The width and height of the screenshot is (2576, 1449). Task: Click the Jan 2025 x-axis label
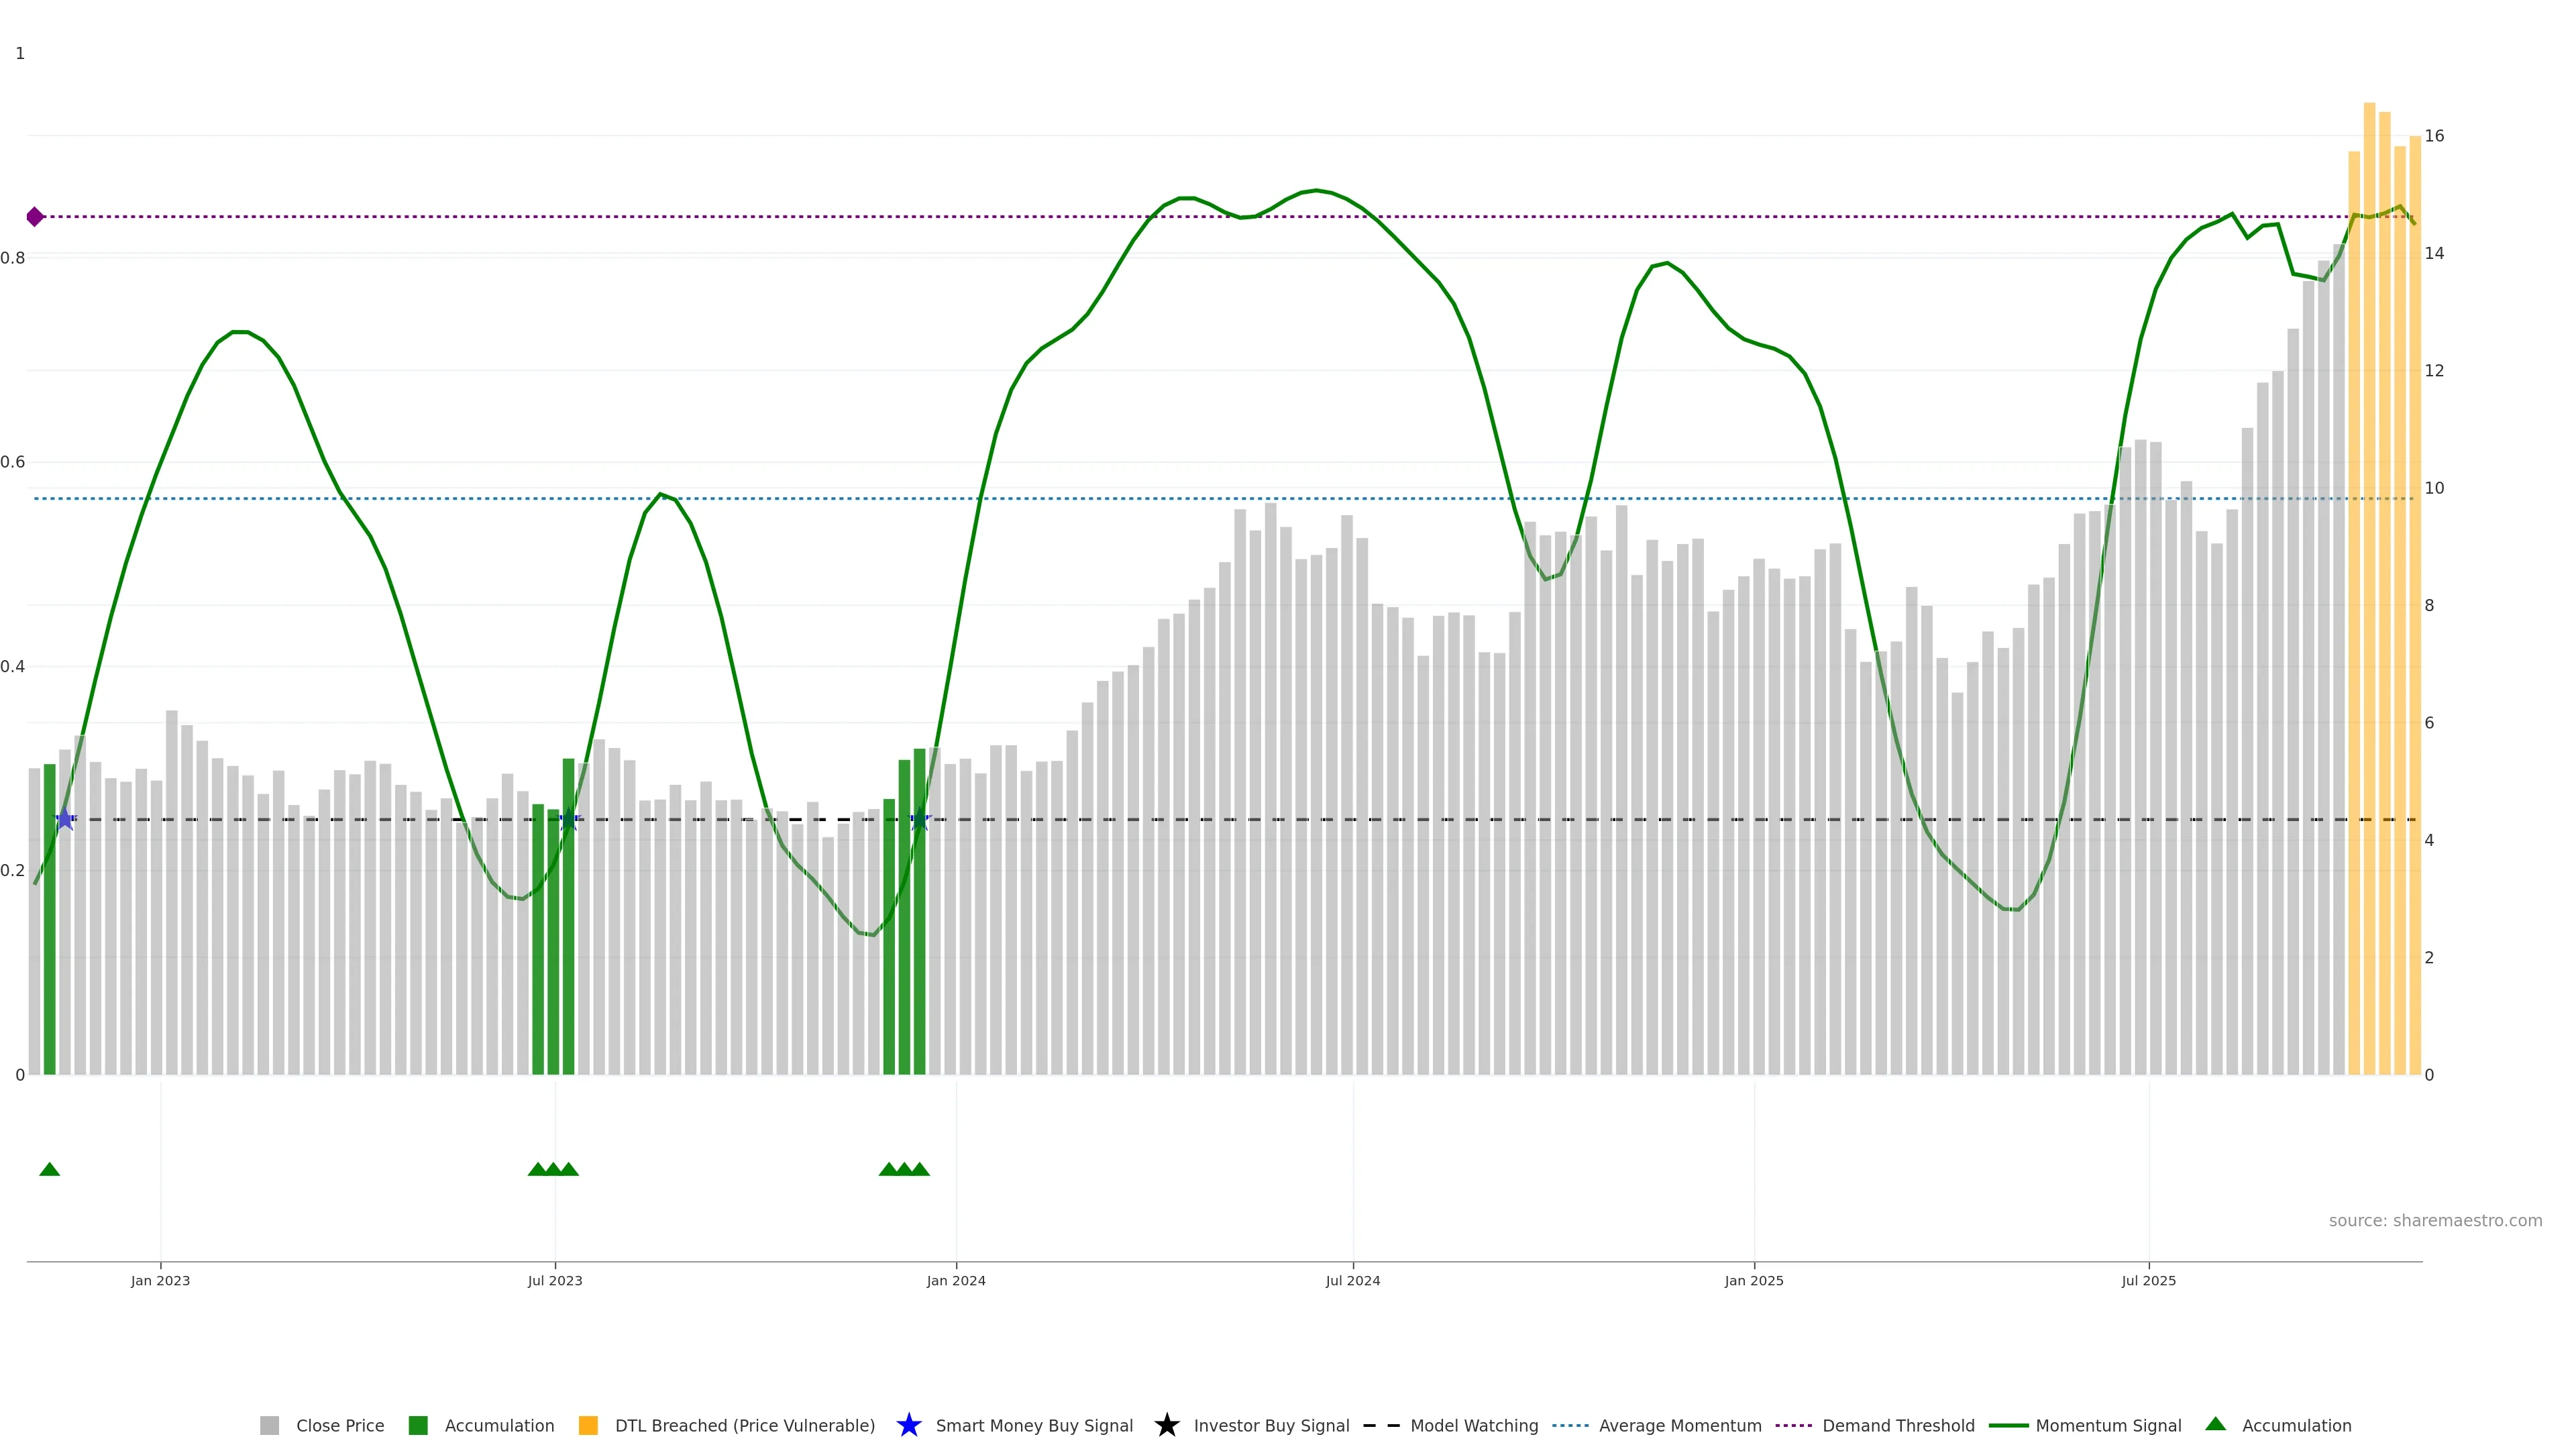tap(1753, 1281)
